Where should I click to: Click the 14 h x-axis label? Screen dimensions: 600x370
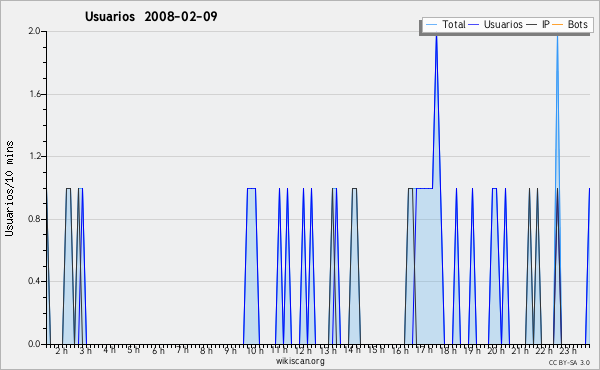352,350
